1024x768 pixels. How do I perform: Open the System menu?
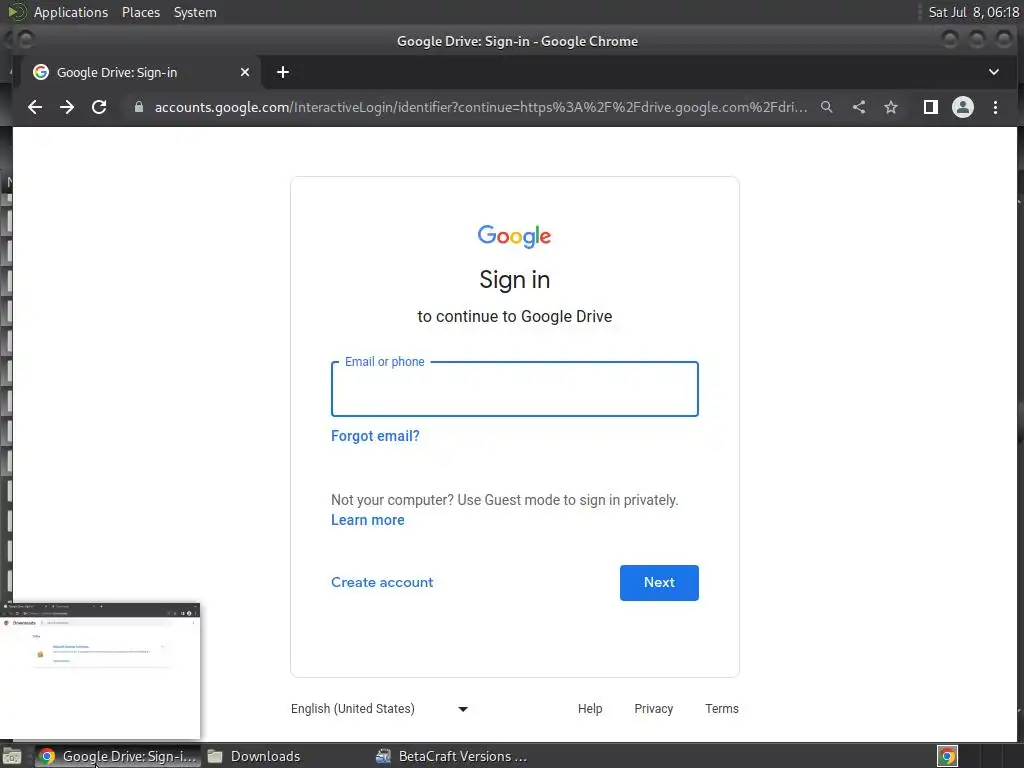point(195,12)
